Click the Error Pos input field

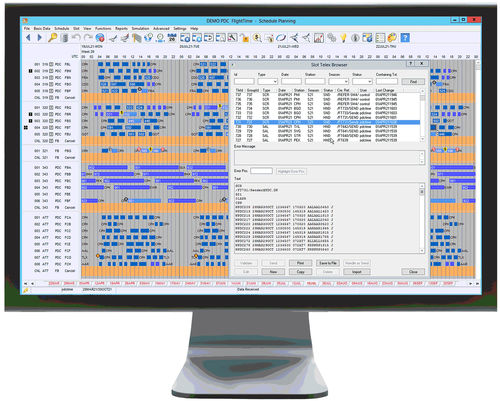pos(261,171)
